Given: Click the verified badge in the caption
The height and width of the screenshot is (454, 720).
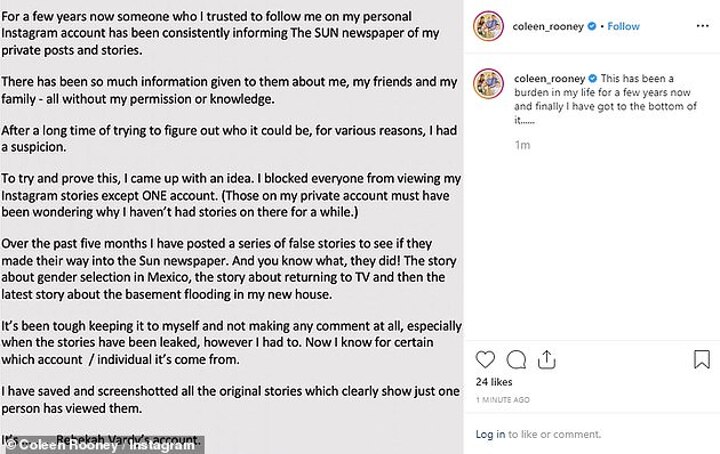Looking at the screenshot, I should [593, 78].
